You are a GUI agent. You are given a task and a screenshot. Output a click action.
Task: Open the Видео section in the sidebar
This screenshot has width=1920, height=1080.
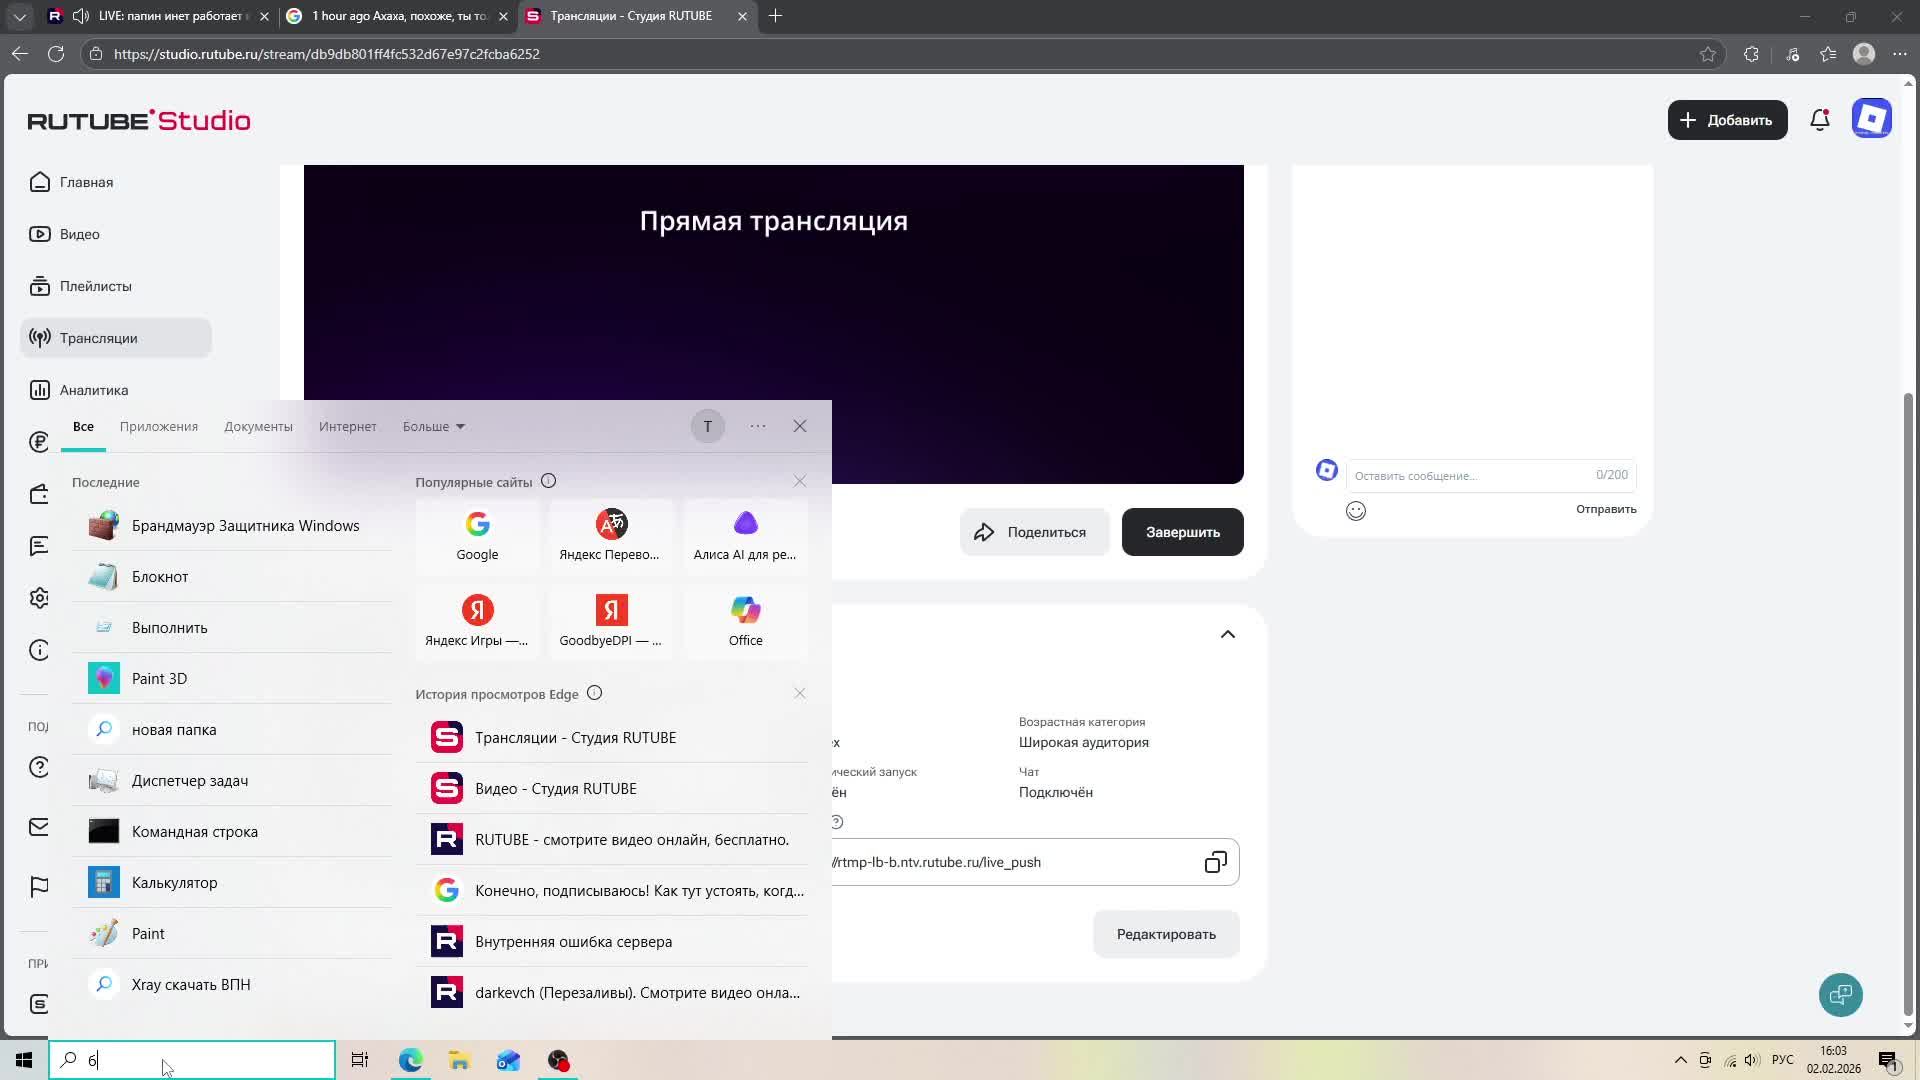click(x=79, y=234)
